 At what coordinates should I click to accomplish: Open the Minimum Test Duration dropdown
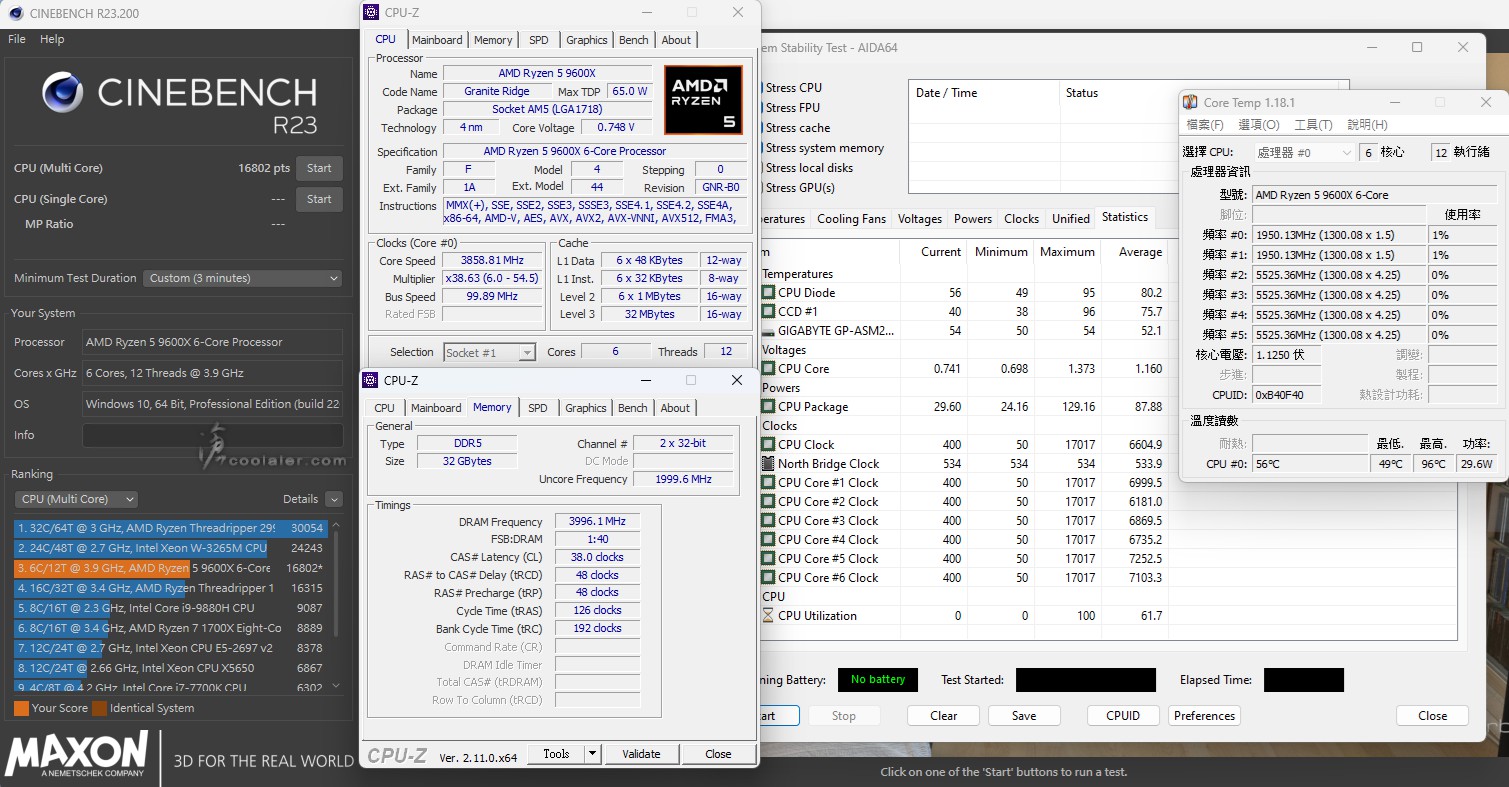243,278
